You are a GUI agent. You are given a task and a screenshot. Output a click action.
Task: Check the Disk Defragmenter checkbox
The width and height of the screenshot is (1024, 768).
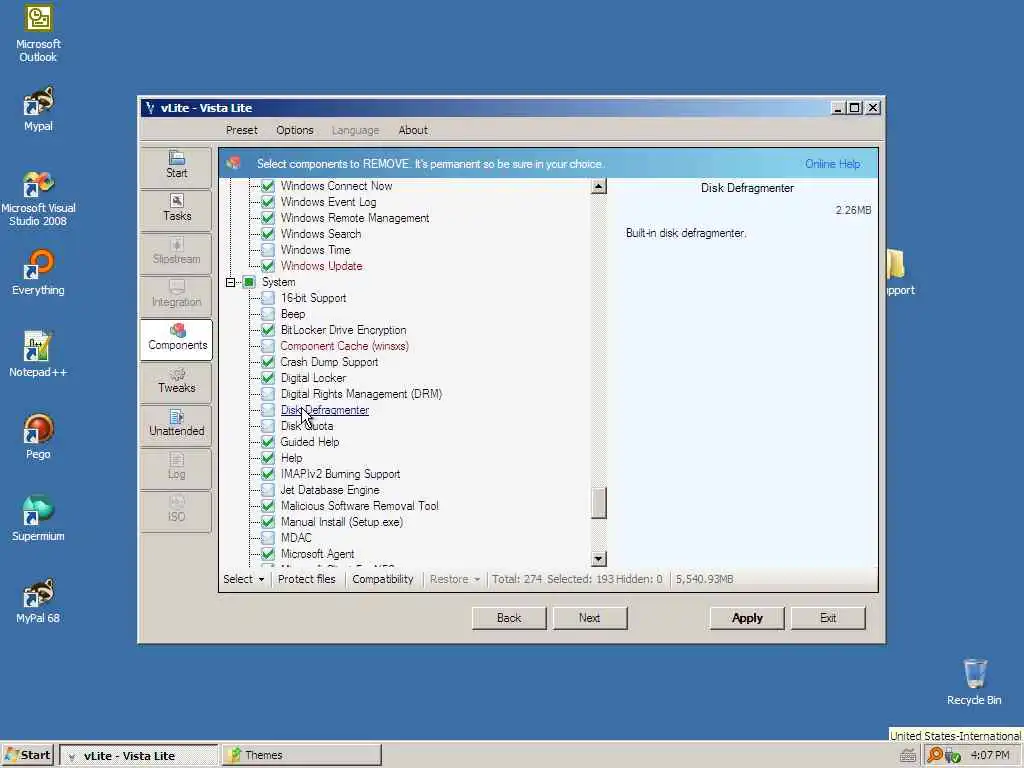coord(268,410)
